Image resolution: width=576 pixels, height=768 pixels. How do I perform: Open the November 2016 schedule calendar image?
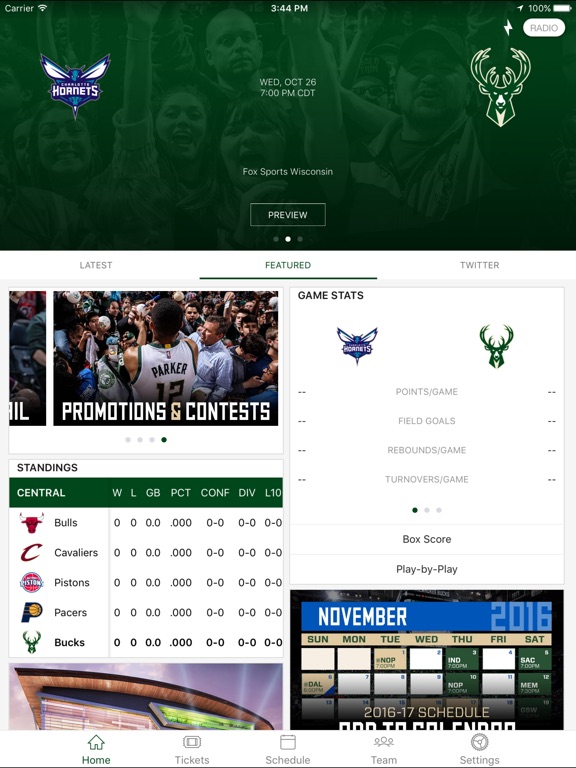pos(427,660)
